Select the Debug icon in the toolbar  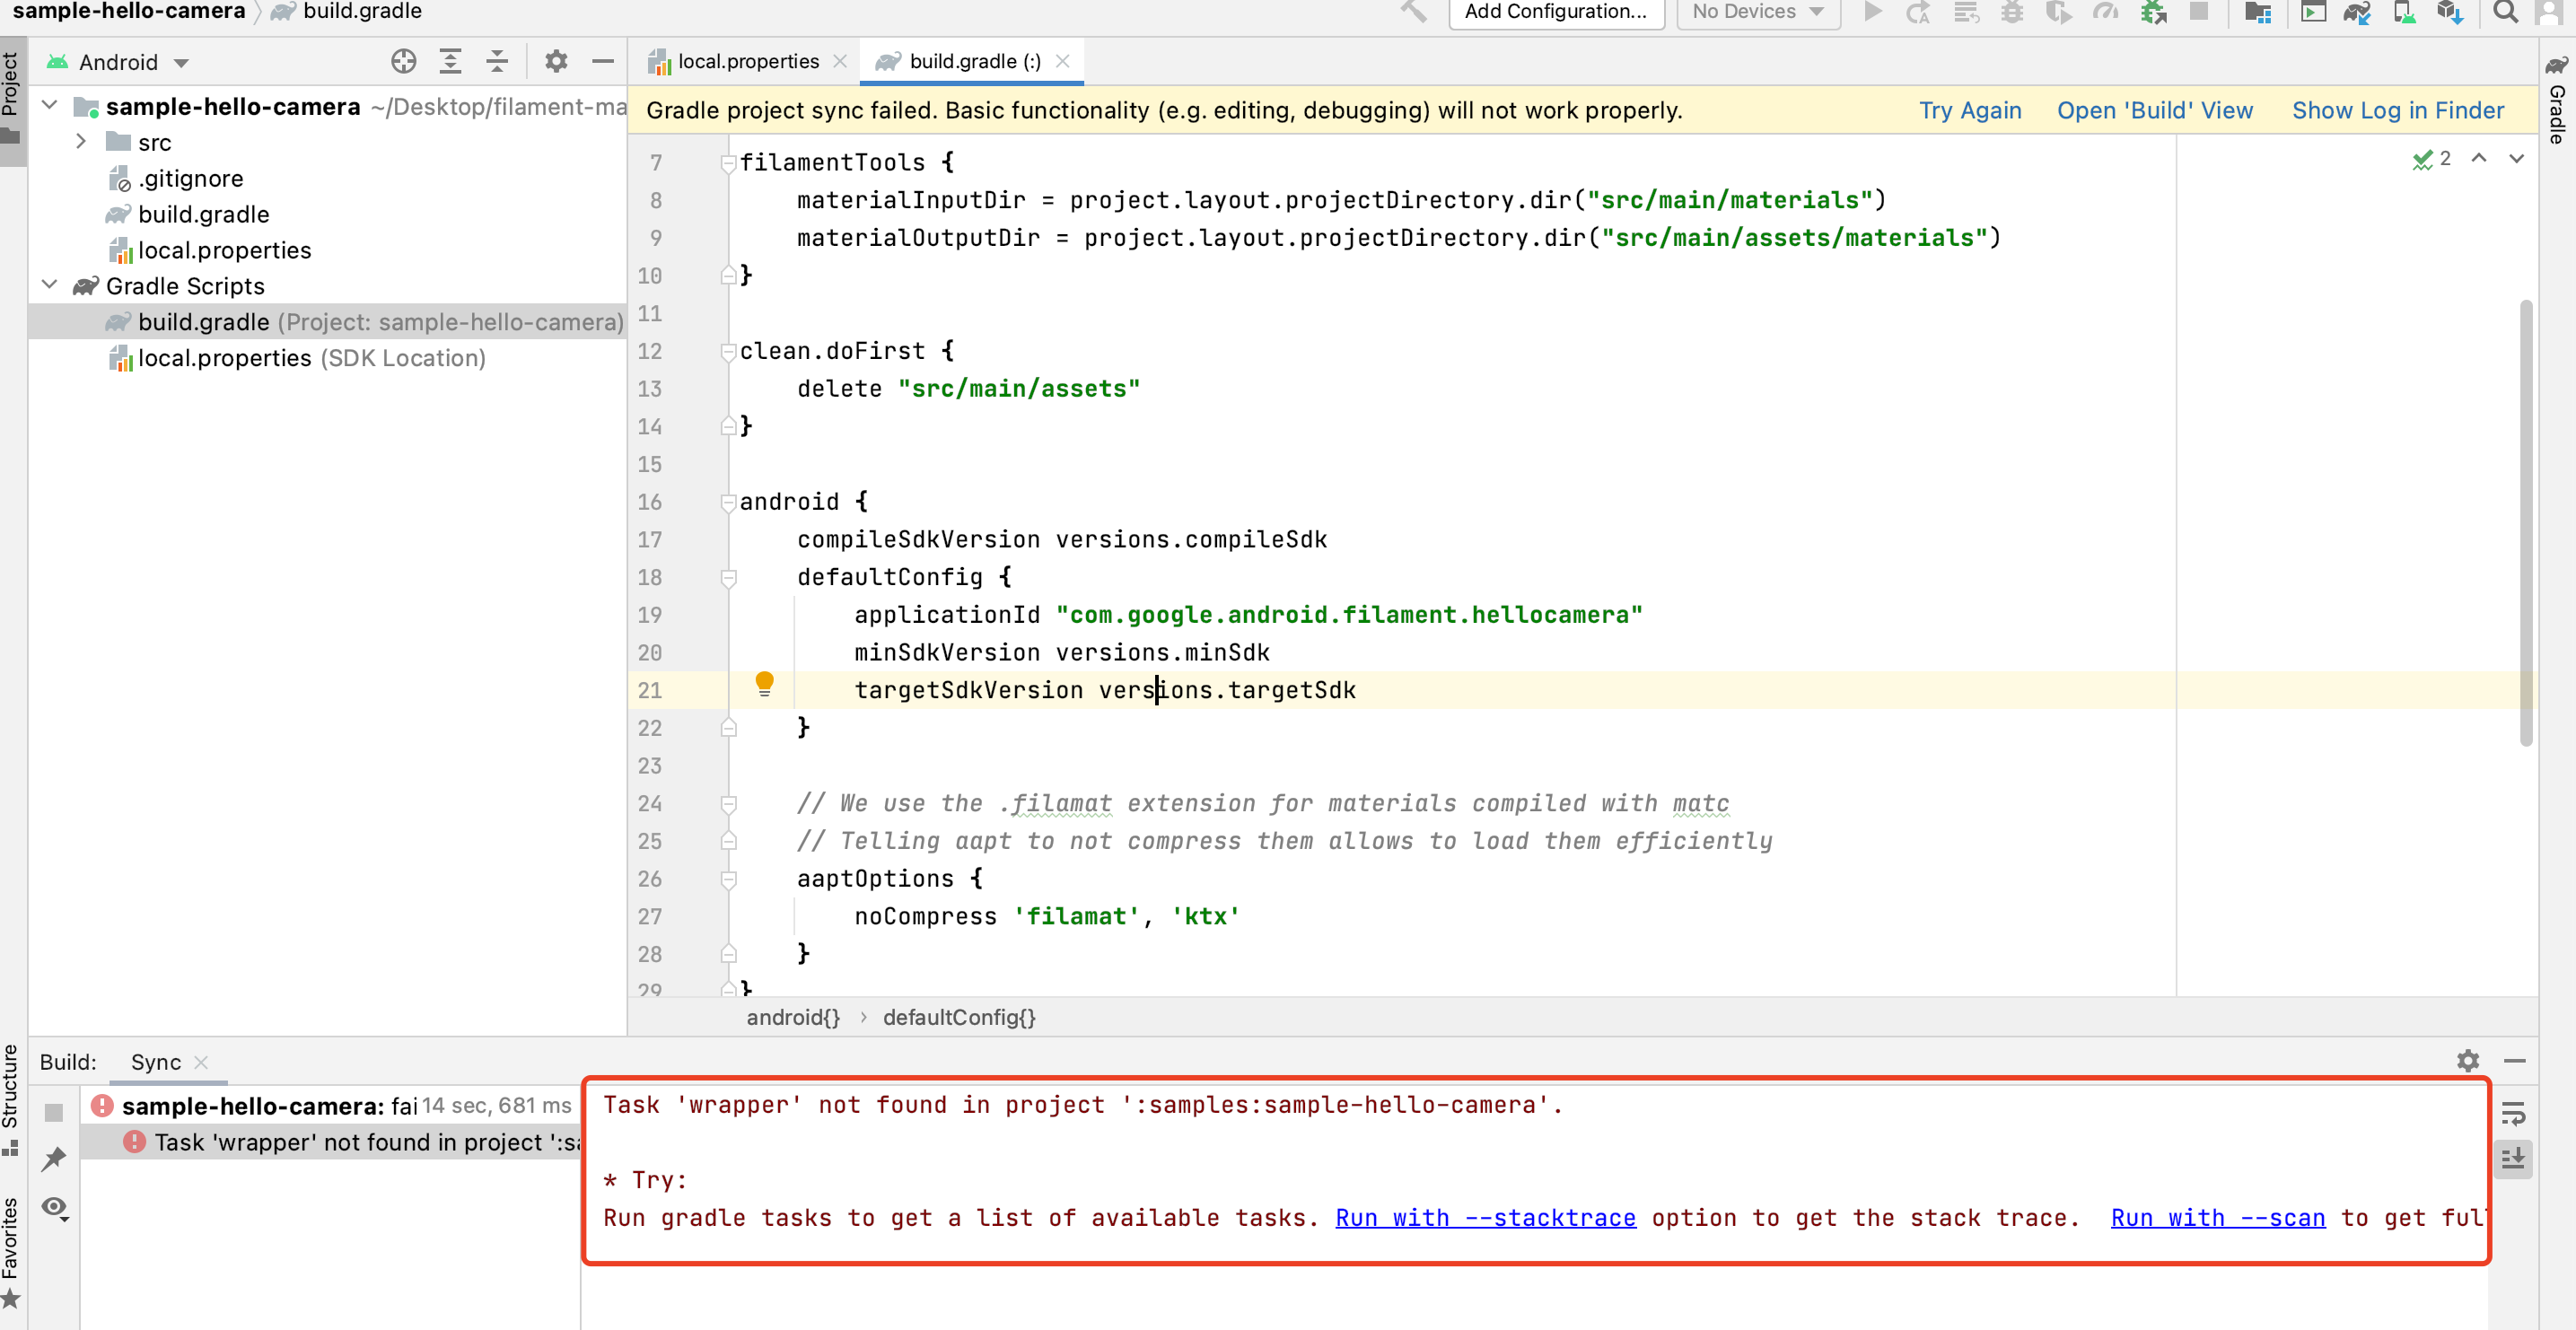click(2012, 13)
